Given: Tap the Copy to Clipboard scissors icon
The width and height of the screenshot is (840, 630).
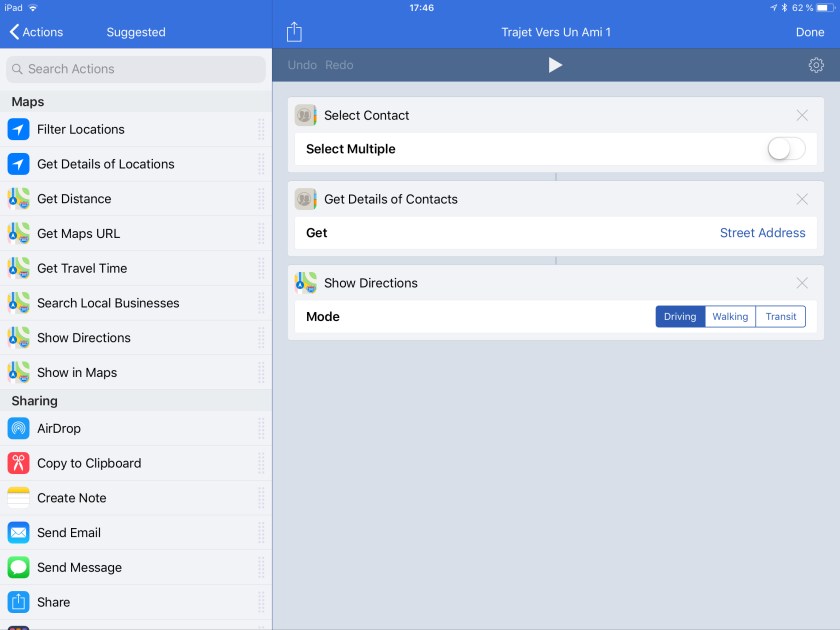Looking at the screenshot, I should pos(19,463).
